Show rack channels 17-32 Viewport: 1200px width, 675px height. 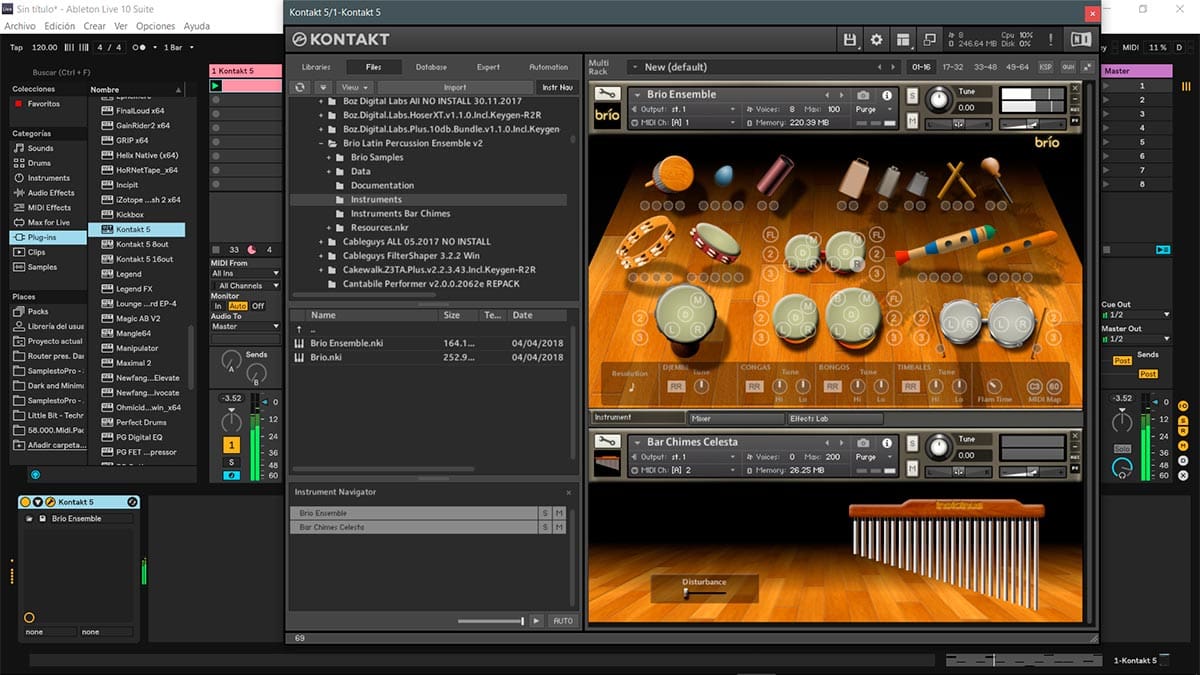(953, 67)
